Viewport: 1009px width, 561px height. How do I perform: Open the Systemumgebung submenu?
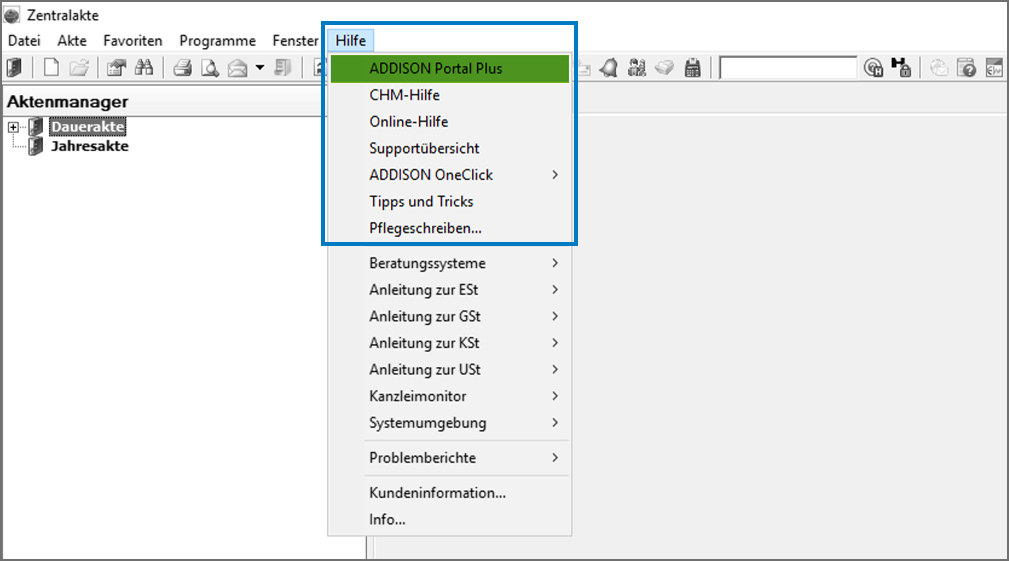(x=554, y=423)
